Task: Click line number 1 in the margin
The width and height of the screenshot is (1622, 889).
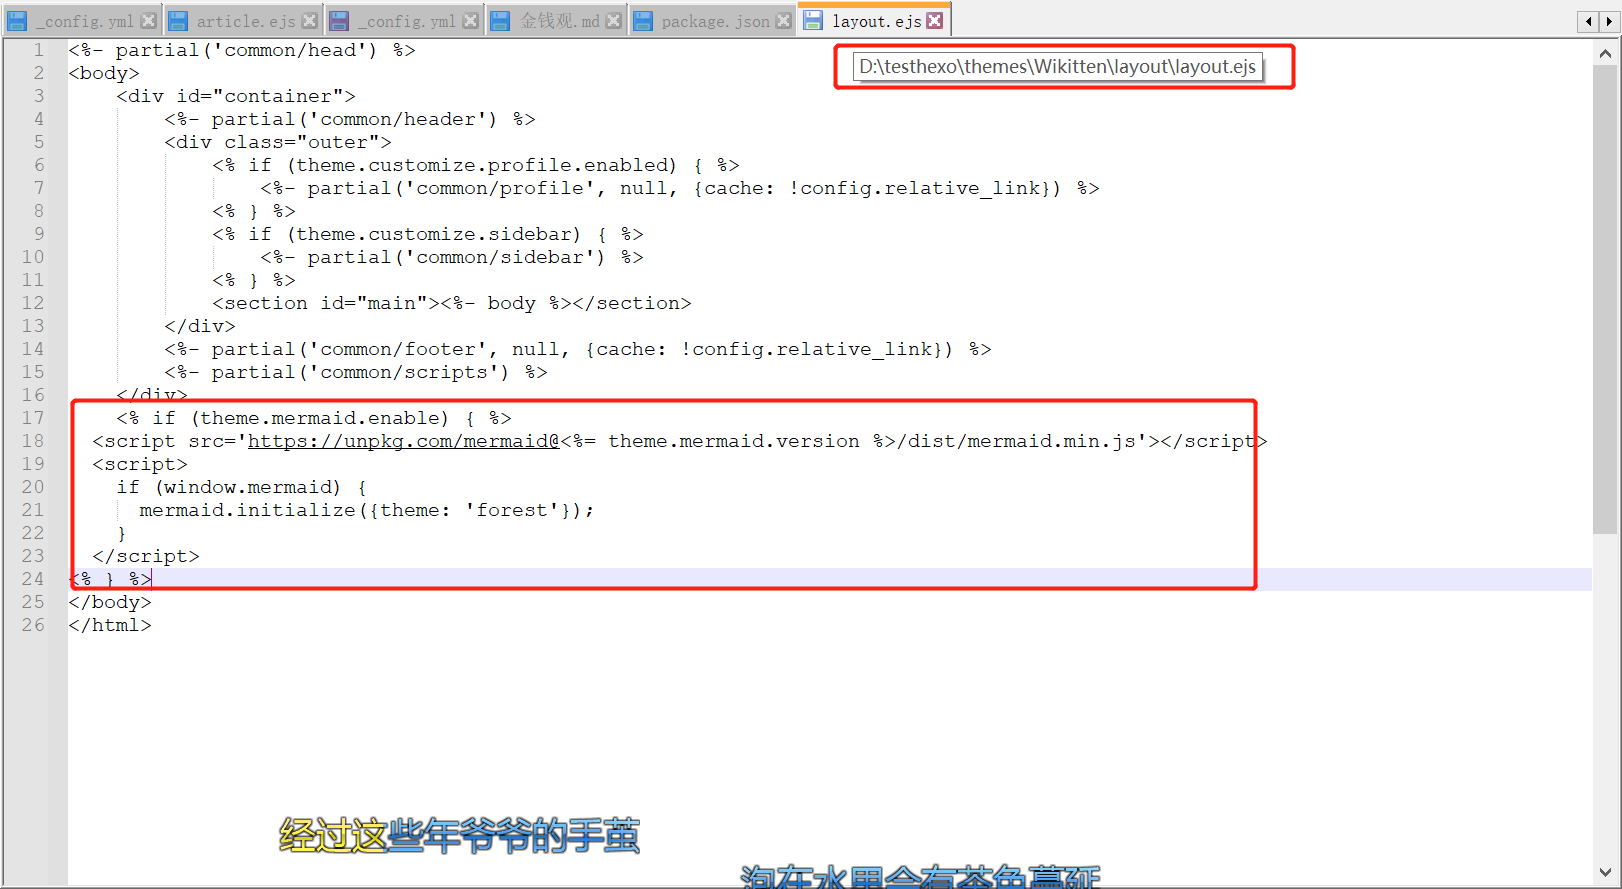Action: click(x=39, y=50)
